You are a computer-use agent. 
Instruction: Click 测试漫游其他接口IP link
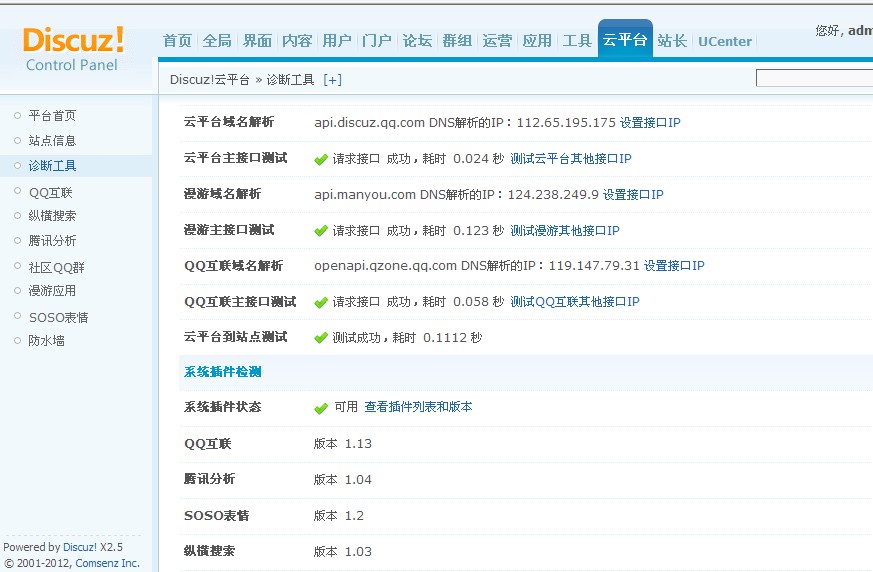[564, 231]
